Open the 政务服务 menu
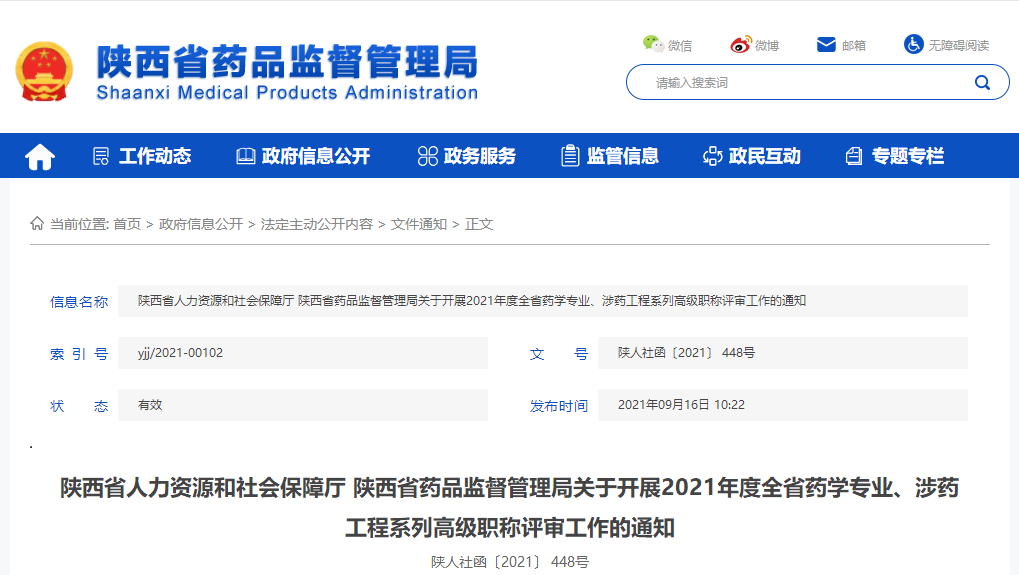This screenshot has height=575, width=1019. 467,156
